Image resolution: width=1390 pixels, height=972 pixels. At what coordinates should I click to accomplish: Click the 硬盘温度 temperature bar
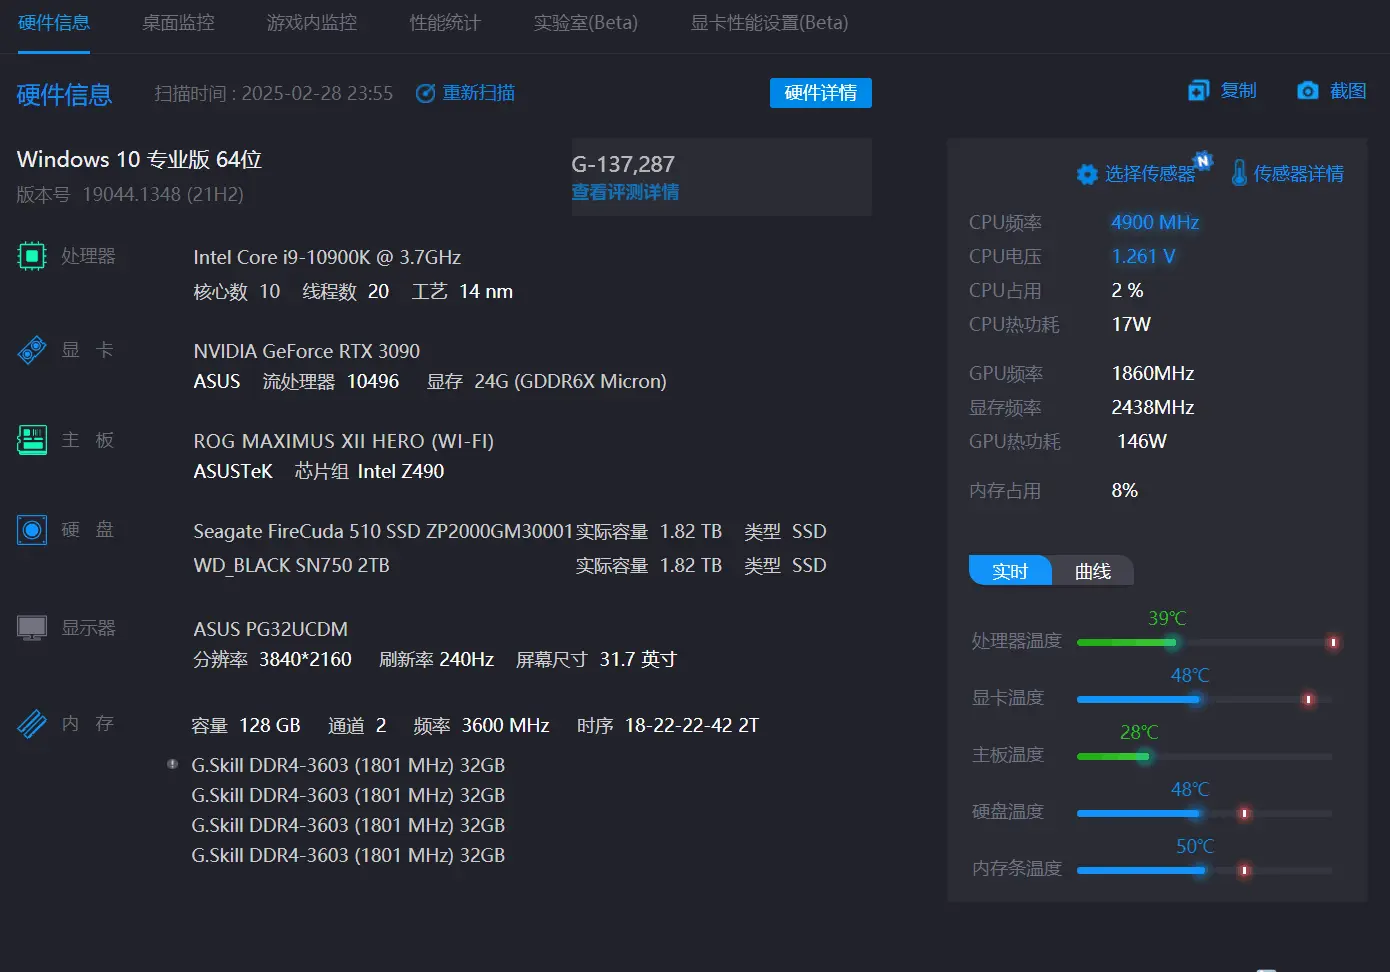pos(1204,813)
